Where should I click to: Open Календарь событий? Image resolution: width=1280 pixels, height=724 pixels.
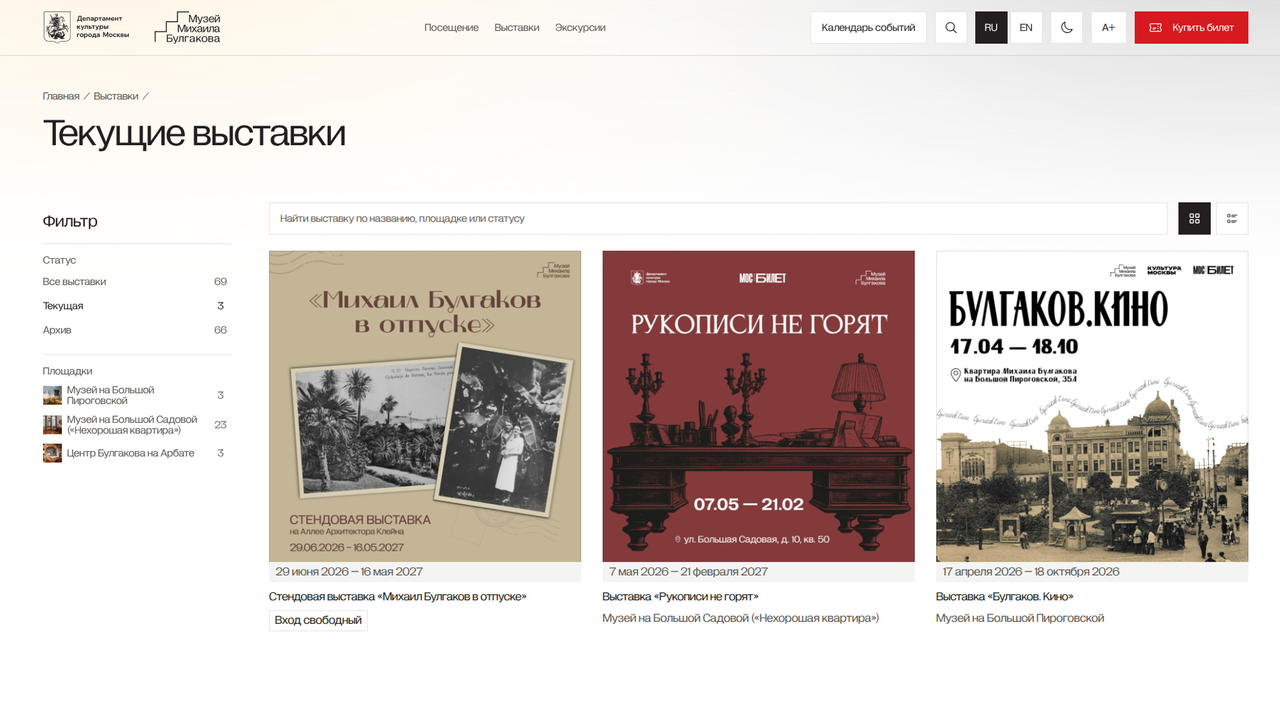(x=868, y=27)
